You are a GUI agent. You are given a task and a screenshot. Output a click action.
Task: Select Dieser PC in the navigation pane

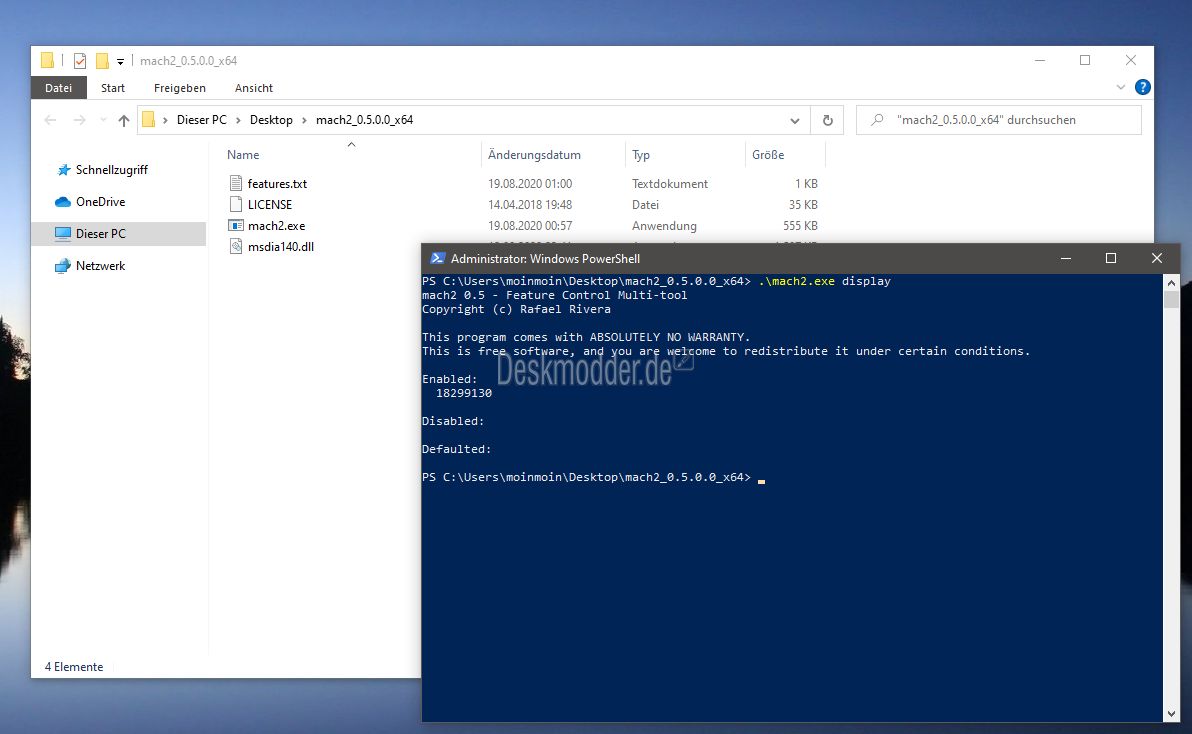coord(119,233)
